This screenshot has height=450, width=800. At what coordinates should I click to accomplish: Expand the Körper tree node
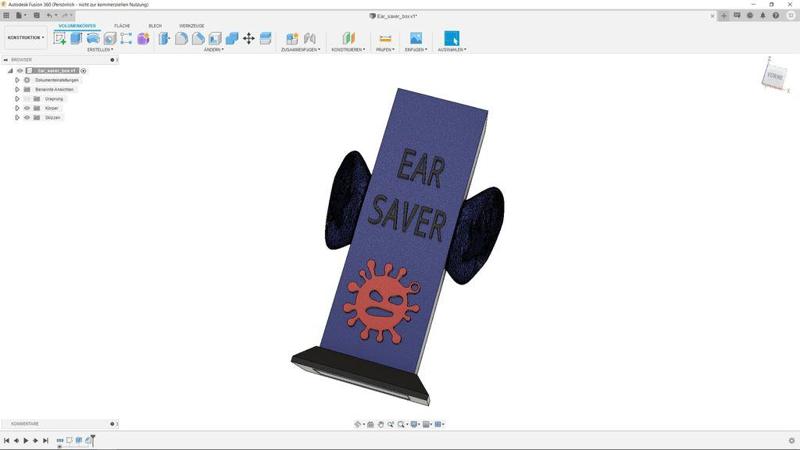[x=17, y=108]
